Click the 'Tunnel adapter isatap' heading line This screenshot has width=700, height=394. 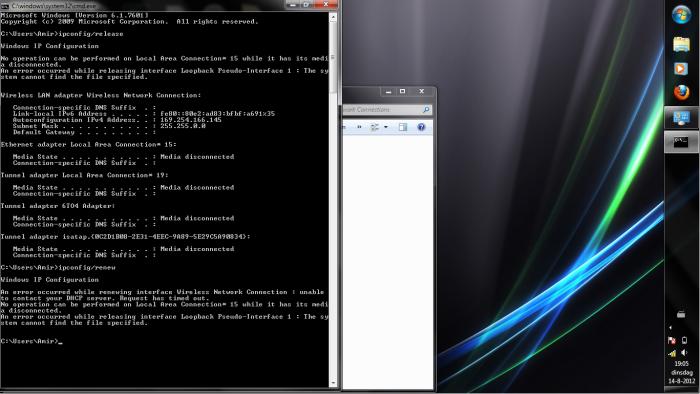[125, 237]
